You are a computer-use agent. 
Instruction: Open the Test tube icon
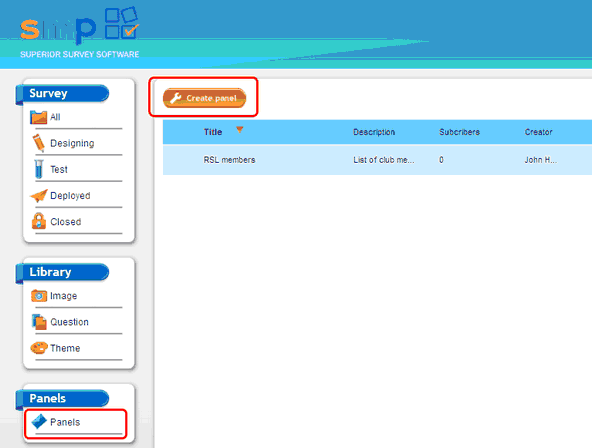(x=39, y=169)
